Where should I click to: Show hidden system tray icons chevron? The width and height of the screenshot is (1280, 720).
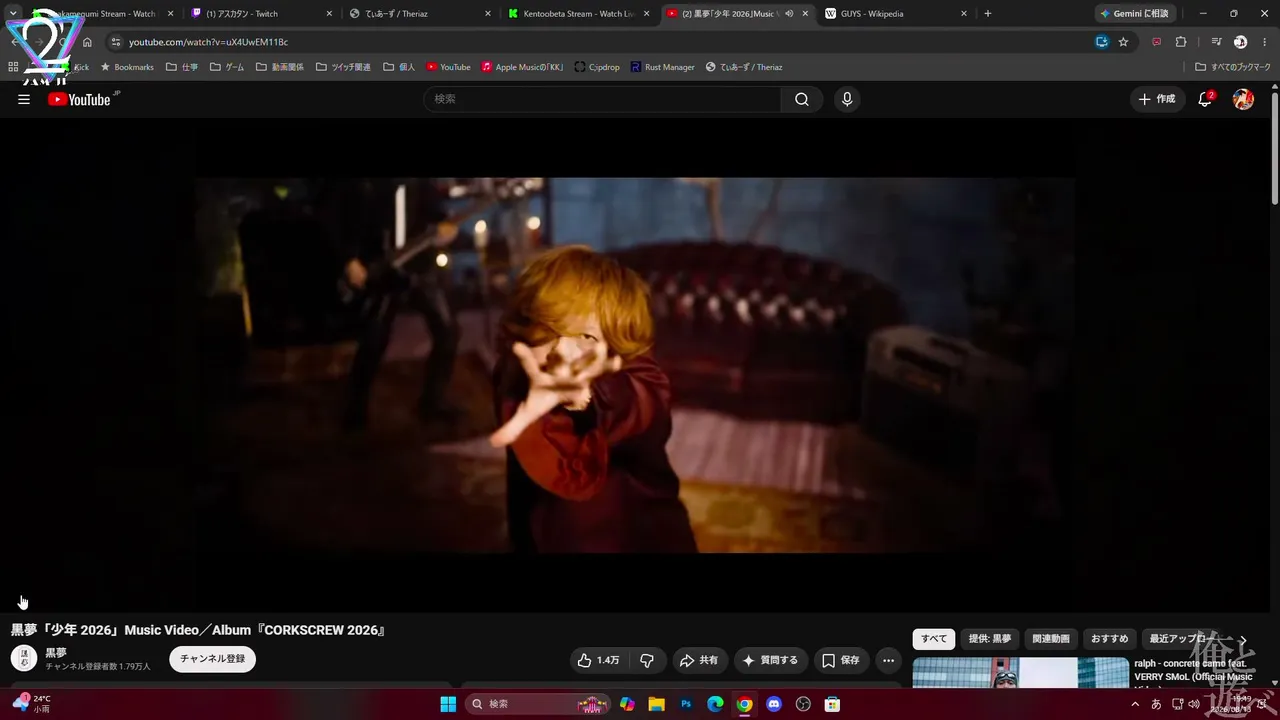[1135, 704]
